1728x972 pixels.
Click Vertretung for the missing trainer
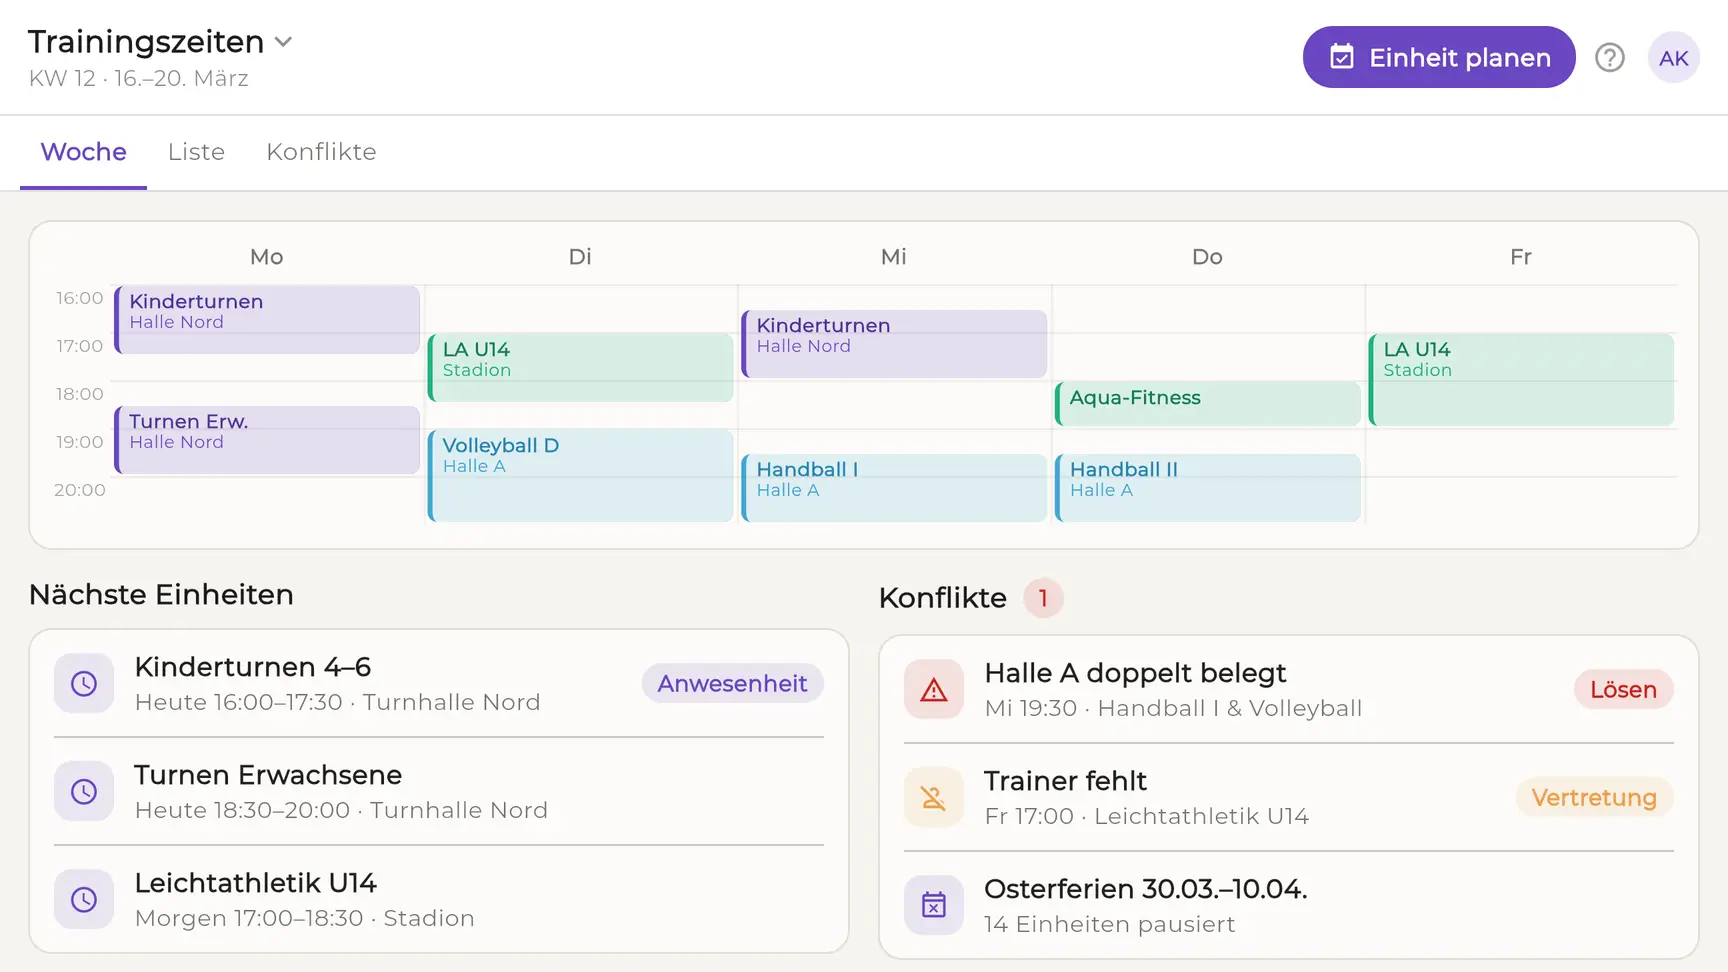click(1594, 797)
